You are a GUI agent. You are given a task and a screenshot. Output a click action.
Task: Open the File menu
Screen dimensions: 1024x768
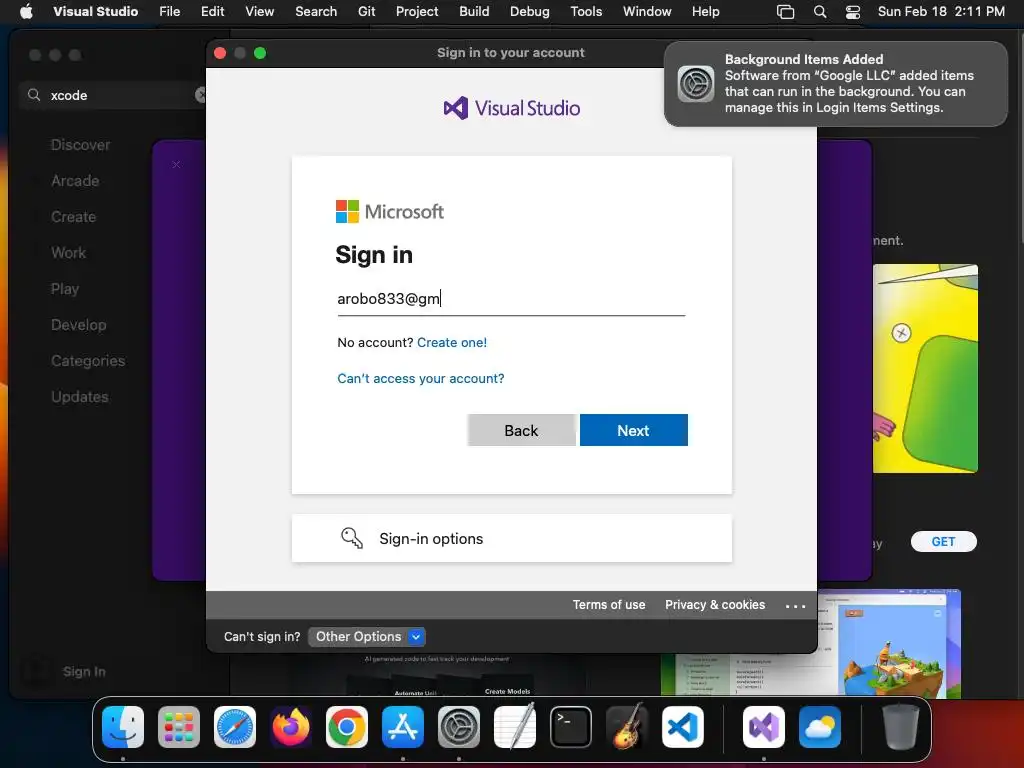click(170, 11)
